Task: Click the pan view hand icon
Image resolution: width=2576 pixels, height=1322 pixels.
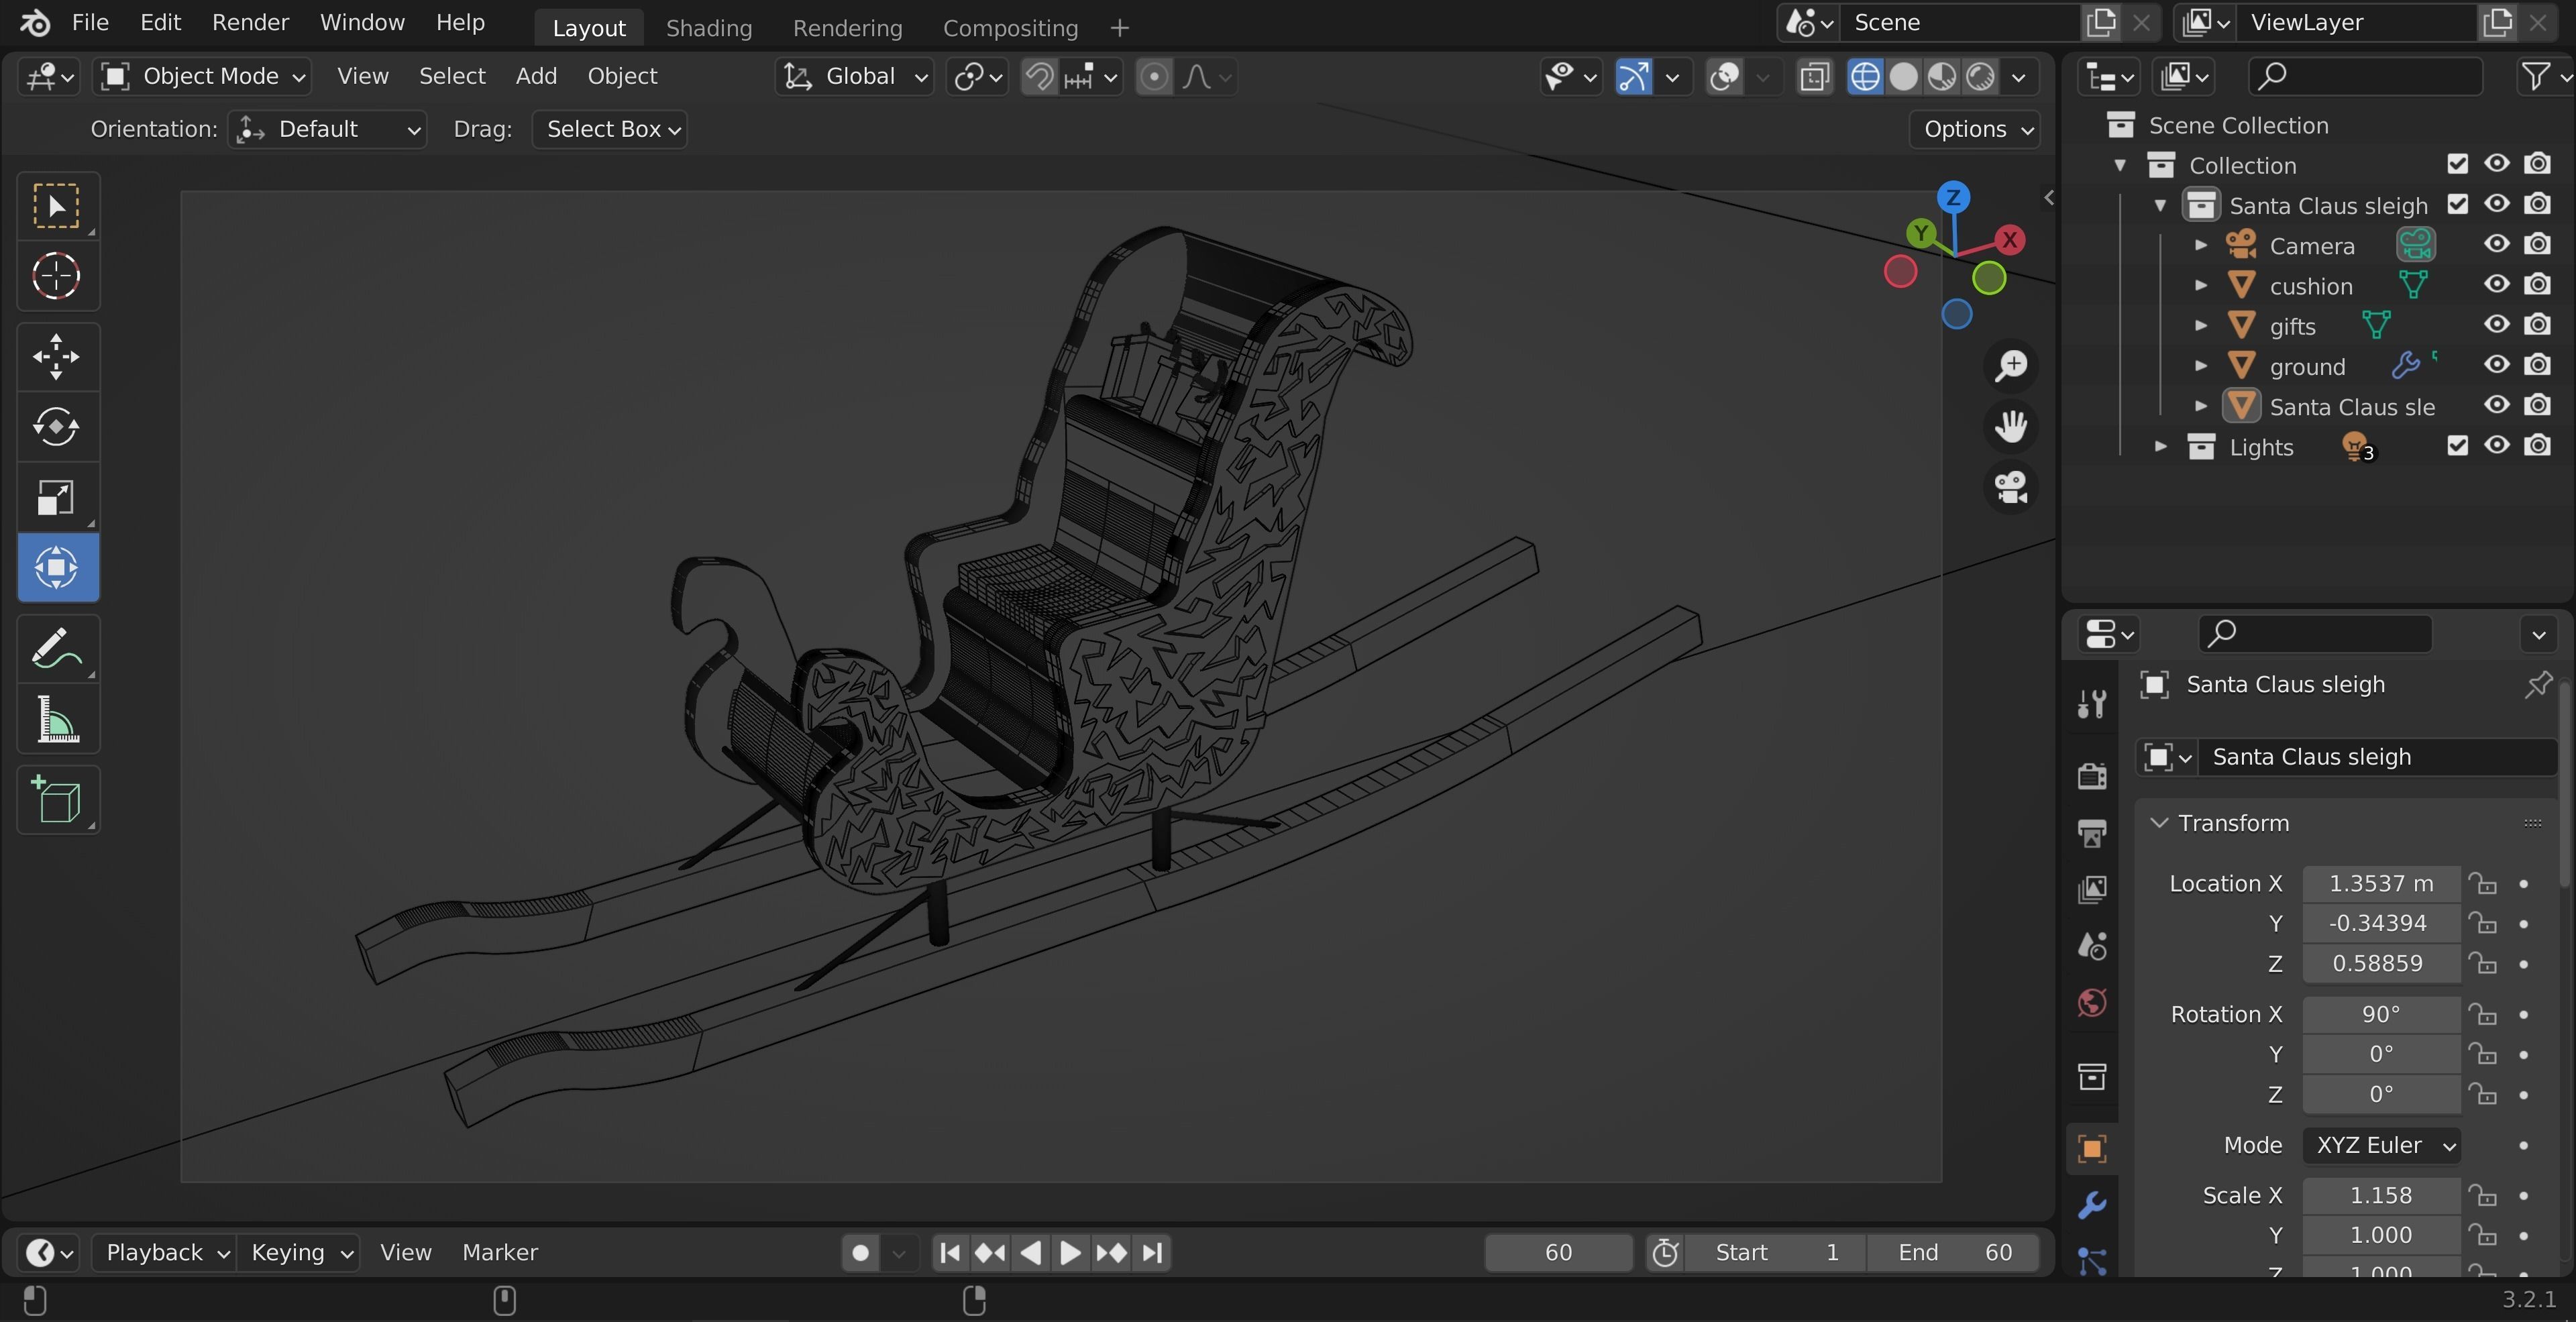Action: coord(2010,427)
